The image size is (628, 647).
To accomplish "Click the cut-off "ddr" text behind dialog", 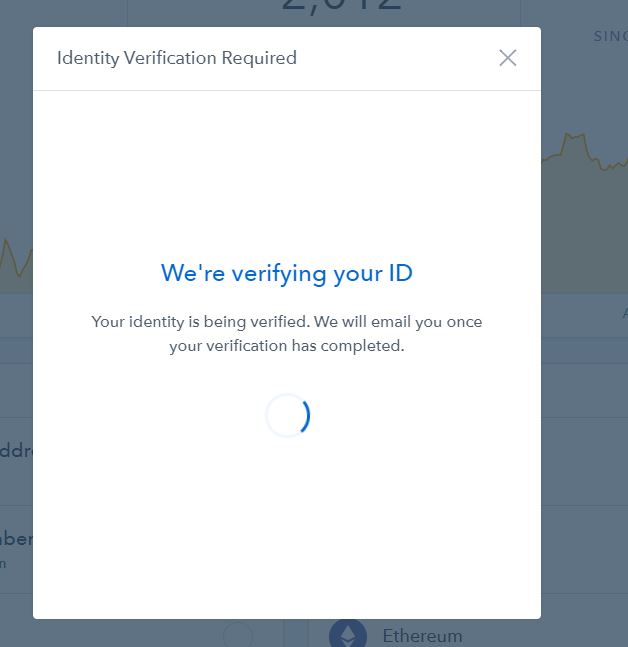I will (16, 450).
